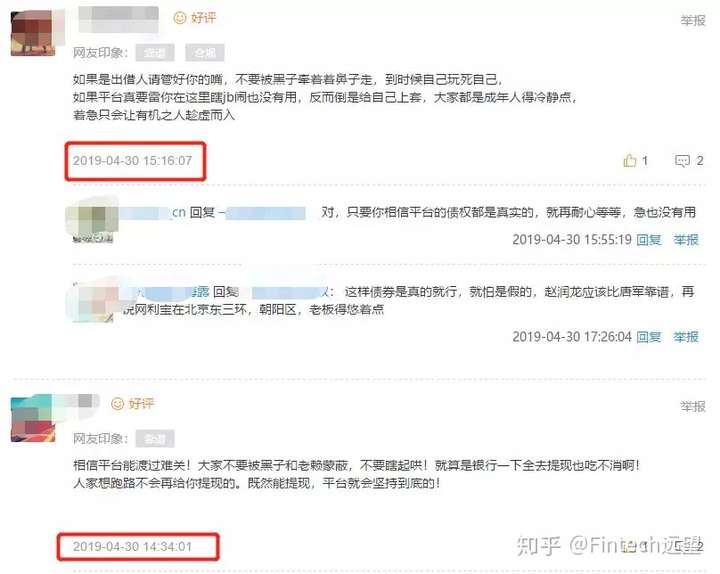Open comments on the first review
This screenshot has width=720, height=574.
point(682,161)
